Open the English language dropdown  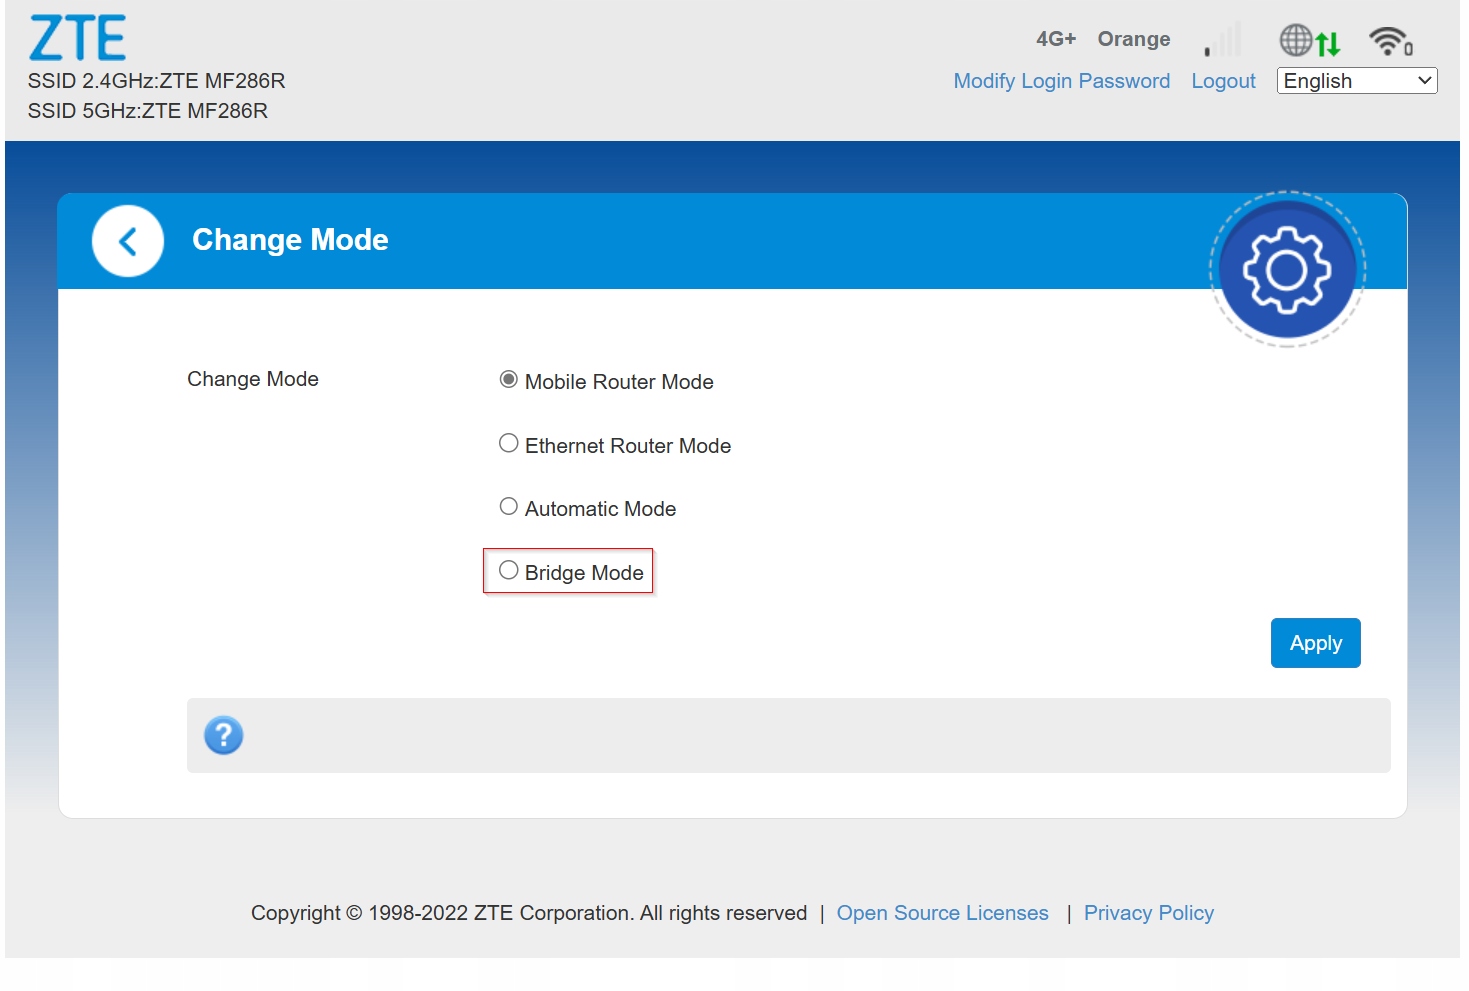(1357, 81)
